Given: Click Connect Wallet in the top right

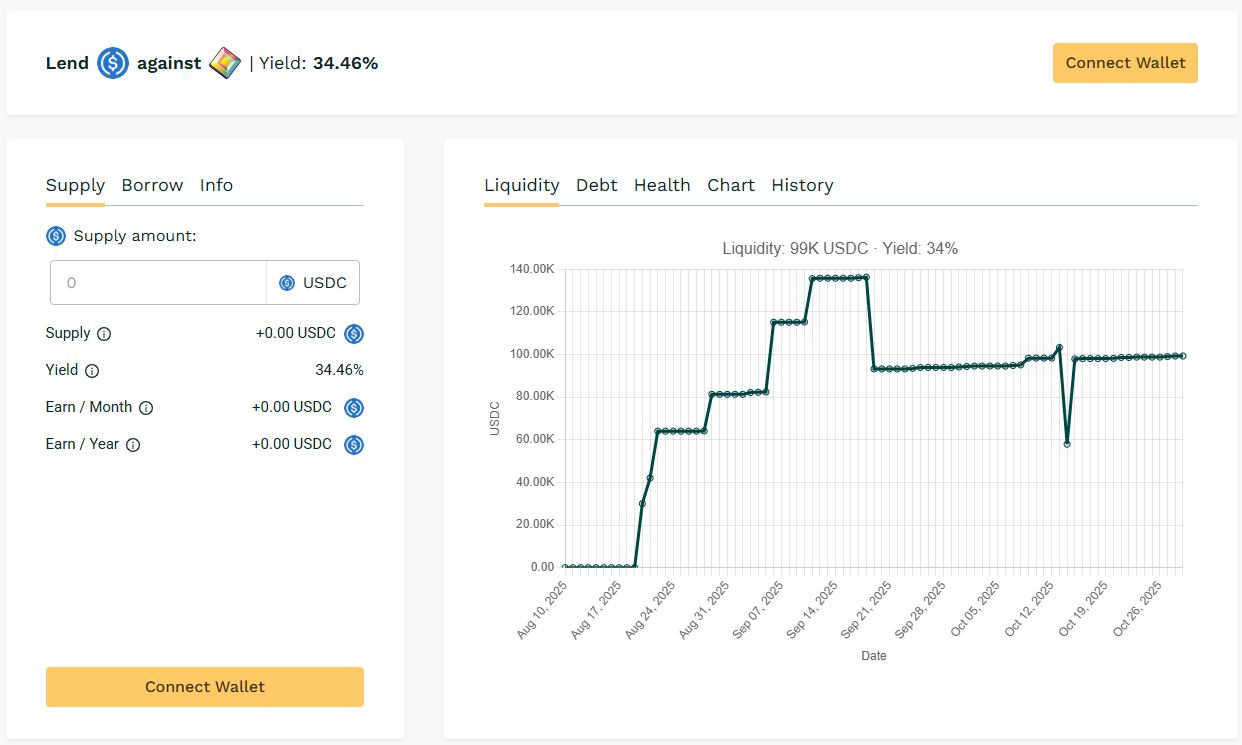Looking at the screenshot, I should (1124, 63).
